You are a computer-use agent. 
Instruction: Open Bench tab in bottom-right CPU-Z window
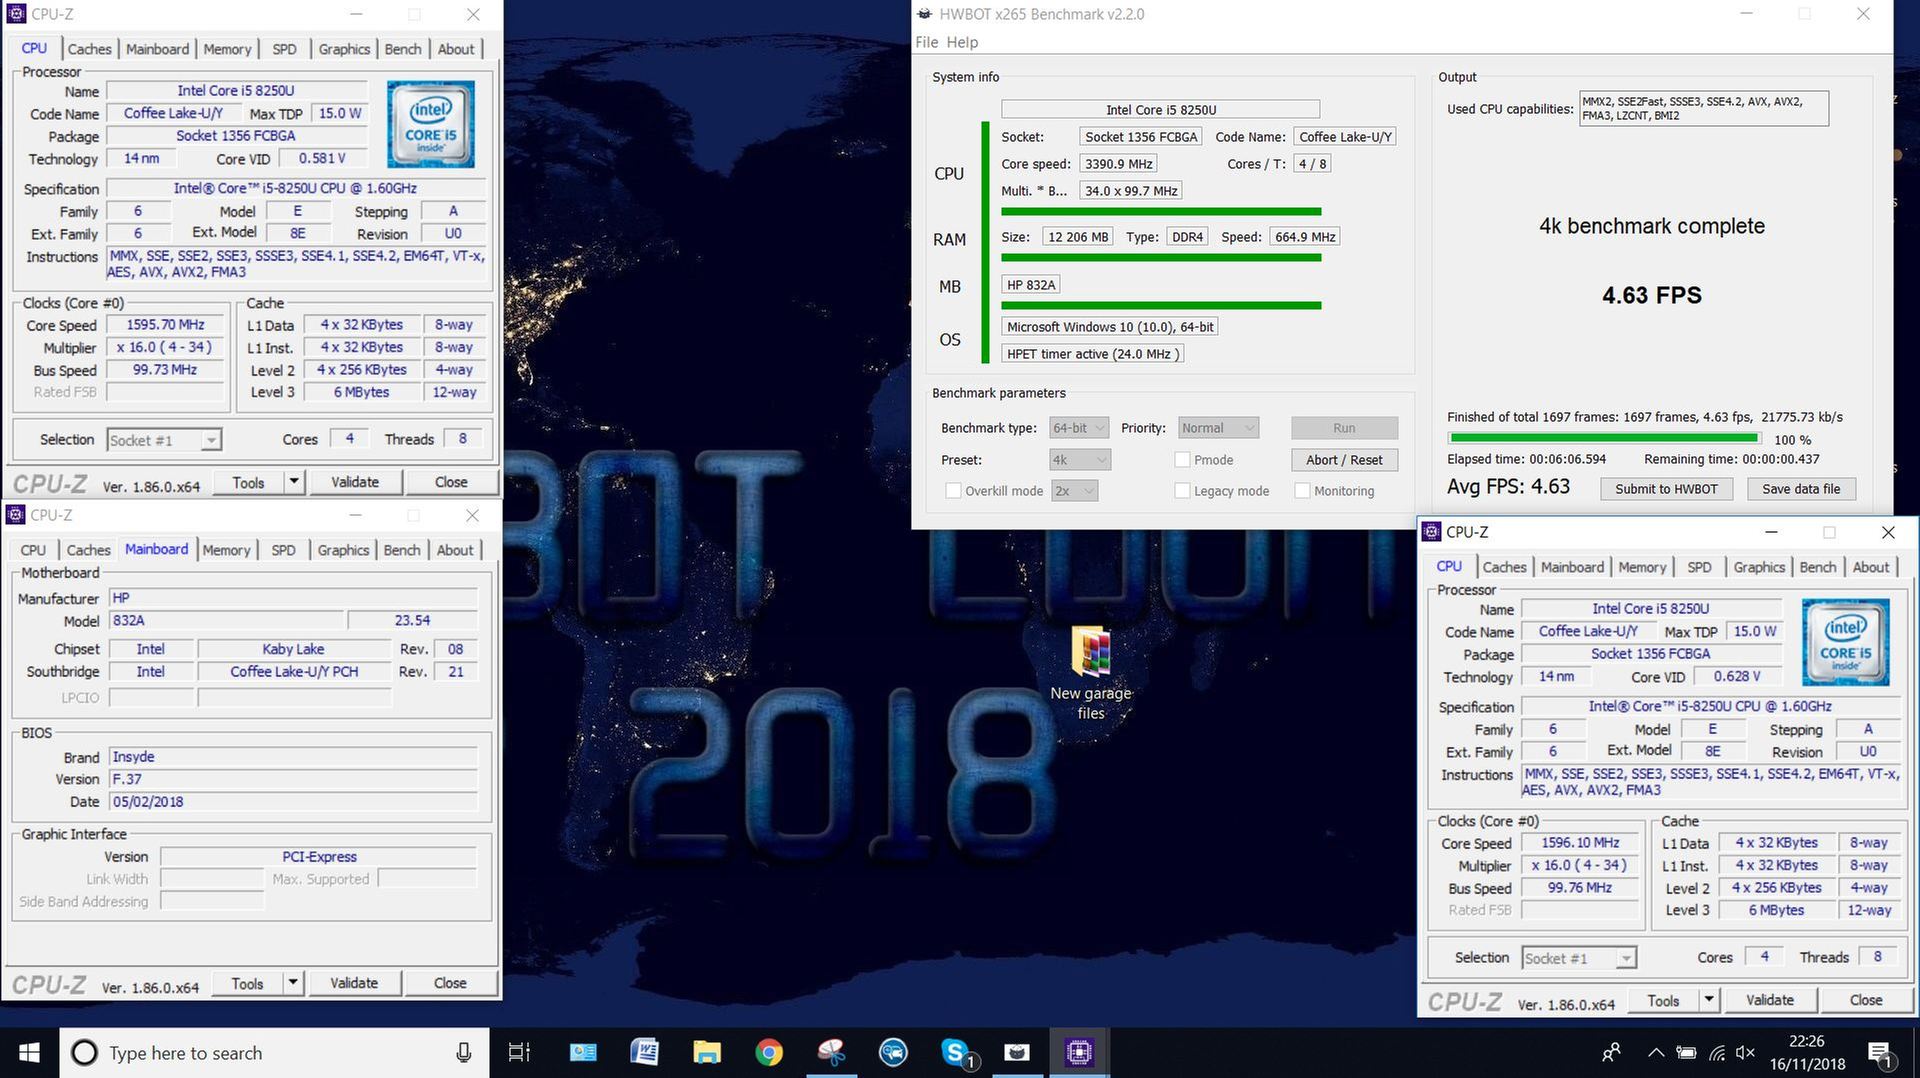point(1817,567)
